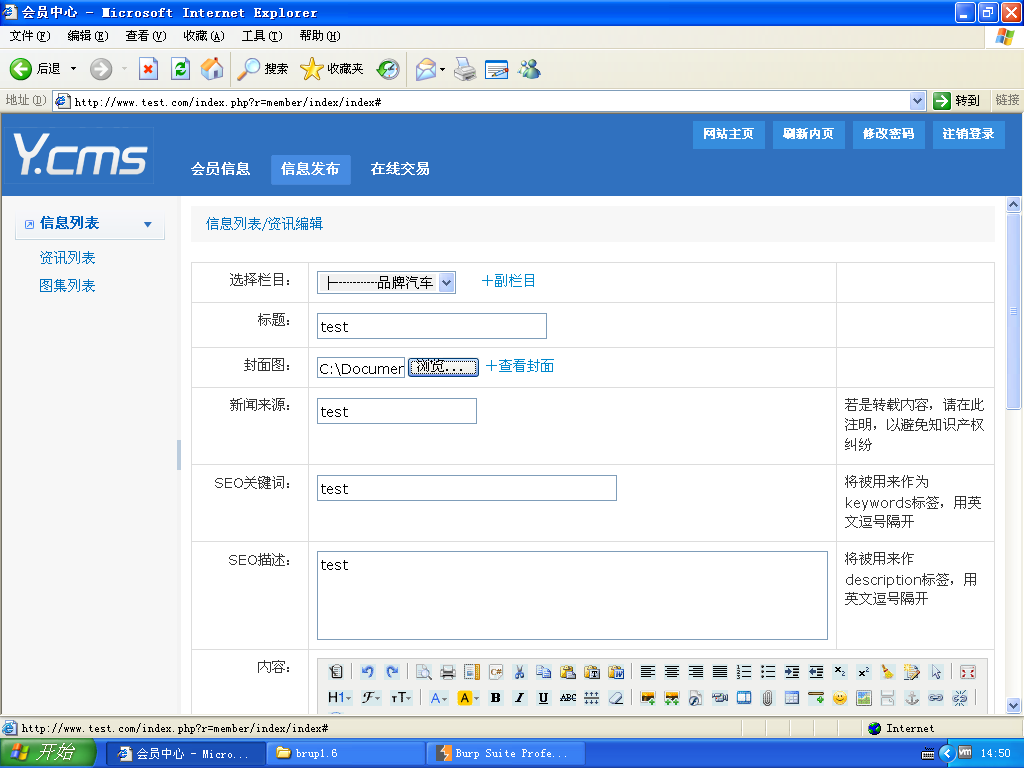Open the 文件 menu
Image resolution: width=1024 pixels, height=768 pixels.
coord(30,35)
